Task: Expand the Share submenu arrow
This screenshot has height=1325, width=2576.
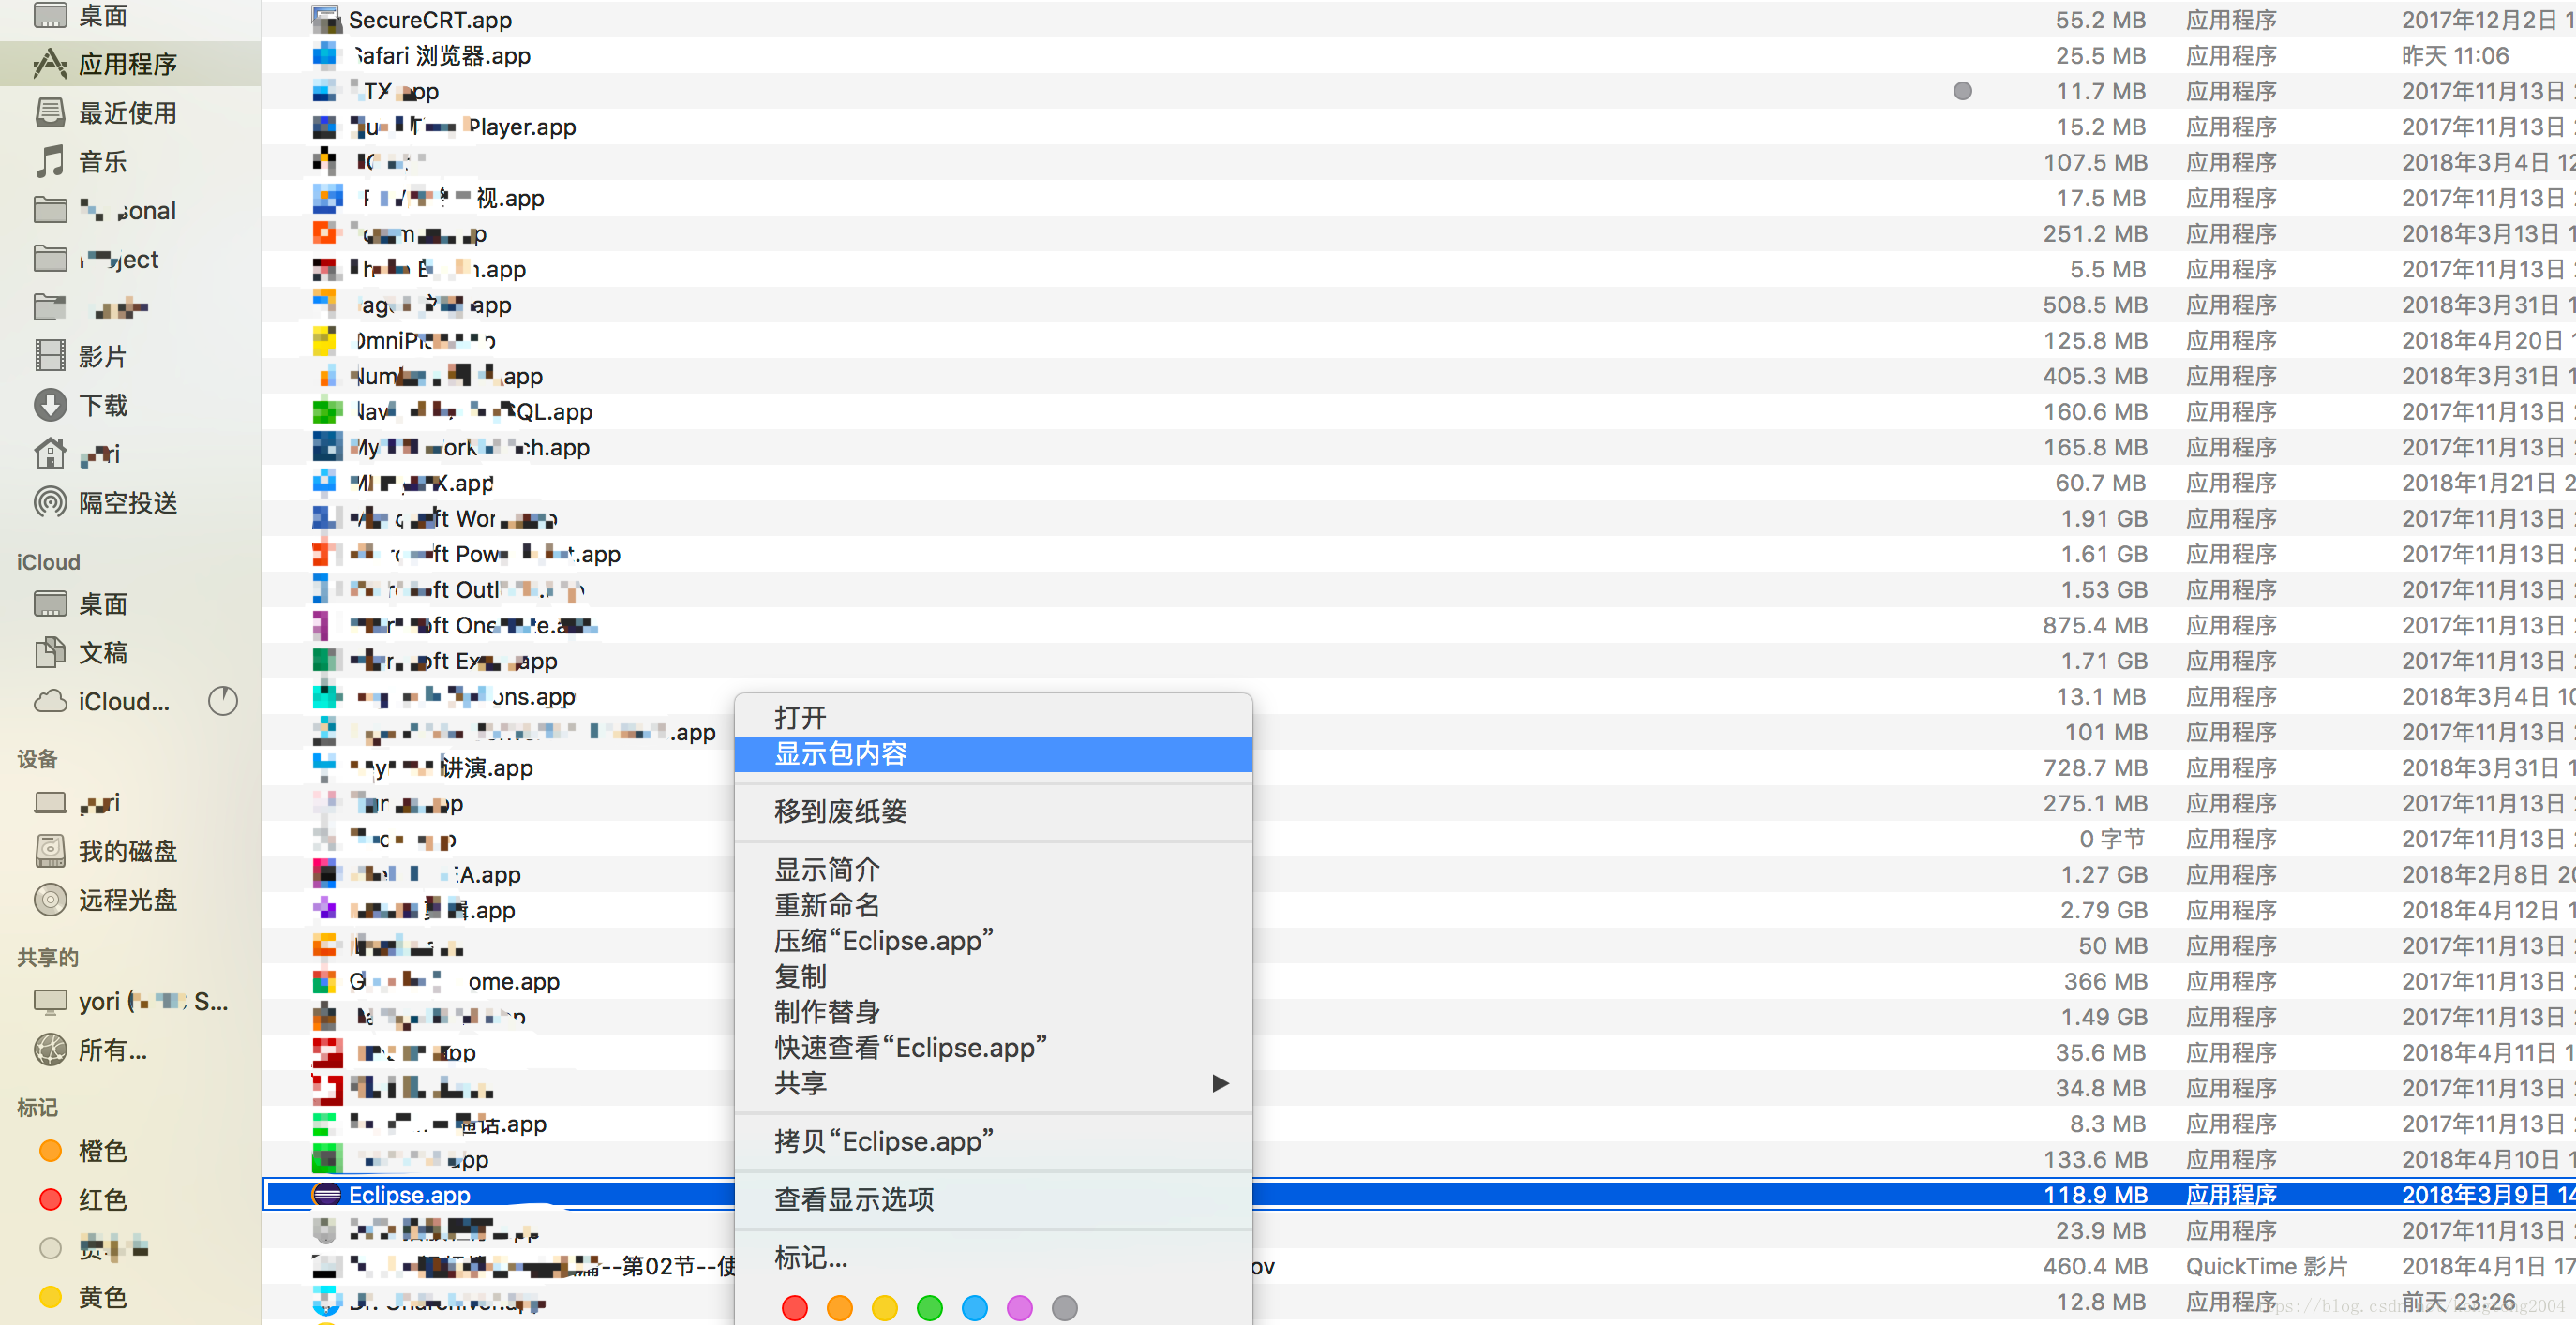Action: tap(1220, 1083)
